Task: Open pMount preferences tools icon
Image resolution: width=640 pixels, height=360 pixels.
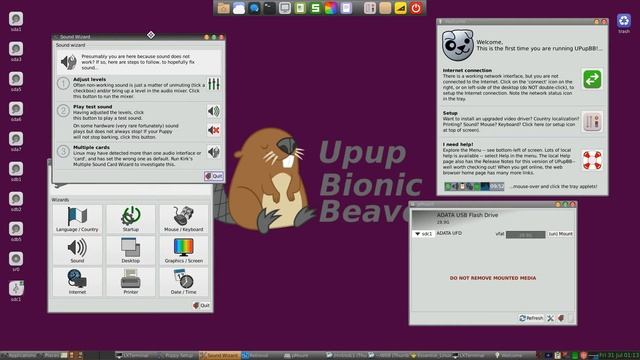Action: point(550,318)
